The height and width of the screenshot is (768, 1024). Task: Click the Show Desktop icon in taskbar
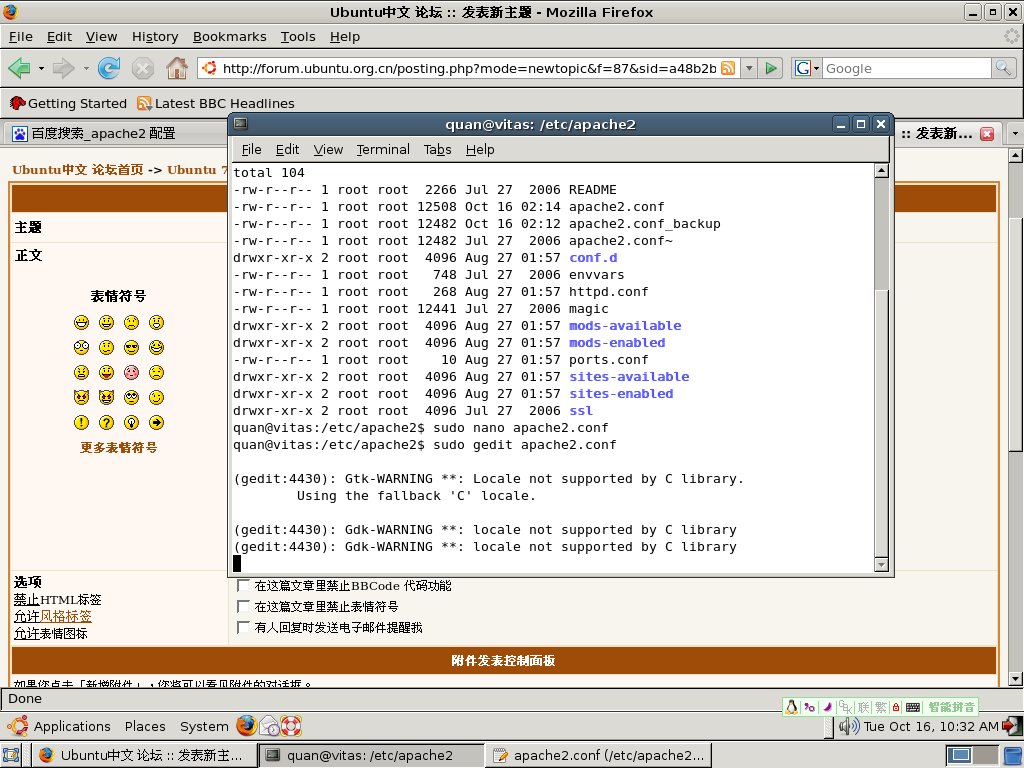click(11, 755)
